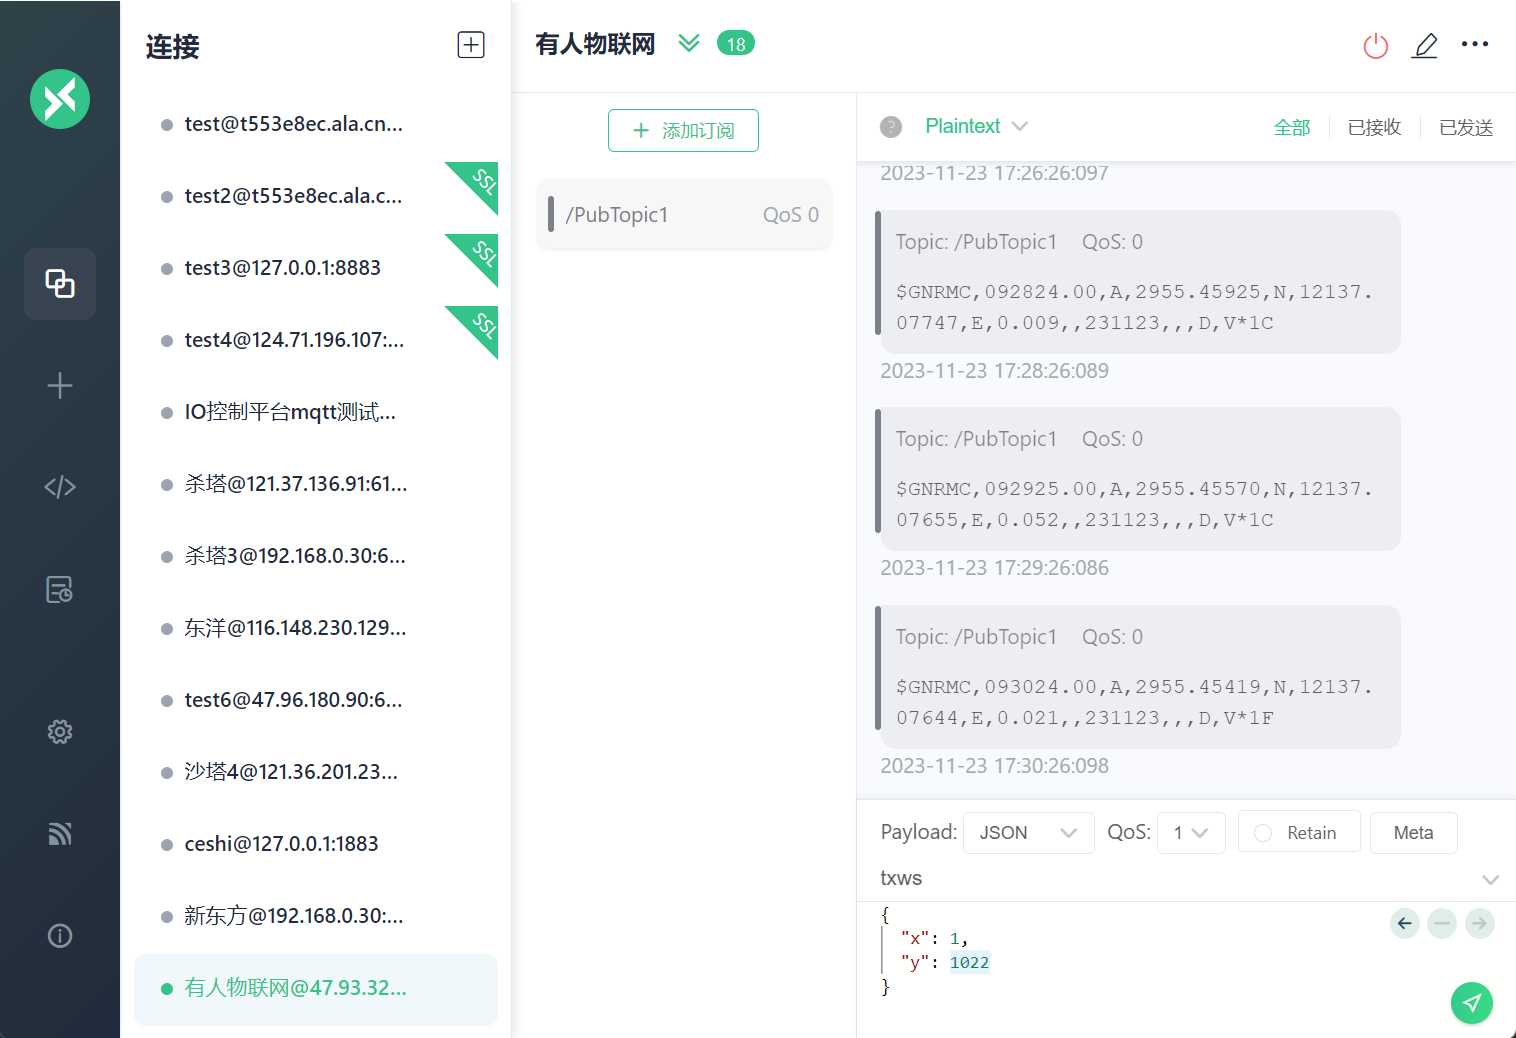The height and width of the screenshot is (1038, 1516).
Task: Click the red disconnect power icon
Action: pyautogui.click(x=1375, y=45)
